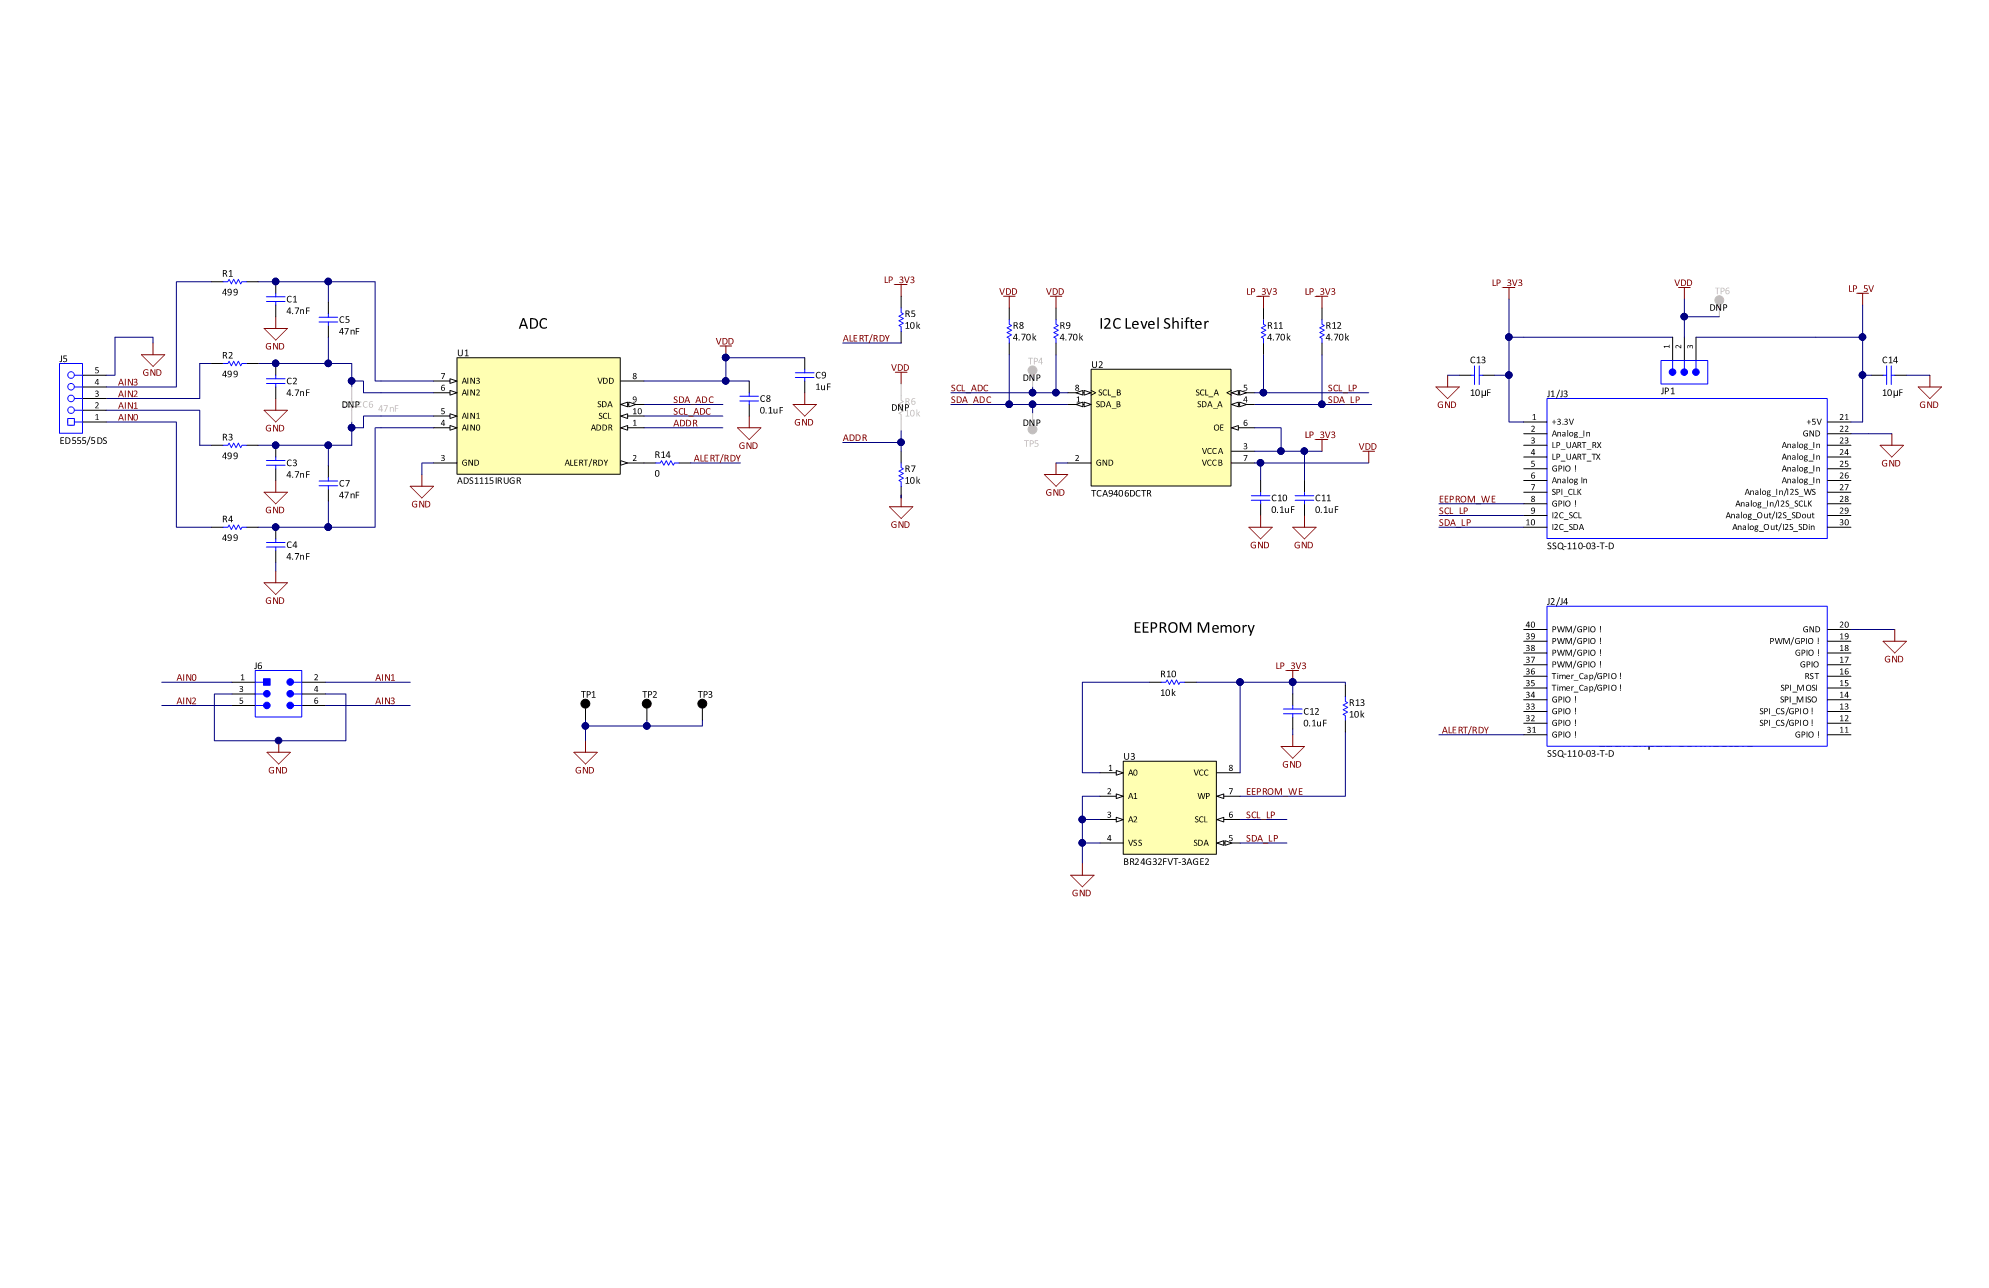The height and width of the screenshot is (1288, 1989).
Task: Select capacitor C13 10µF symbol
Action: click(1477, 376)
